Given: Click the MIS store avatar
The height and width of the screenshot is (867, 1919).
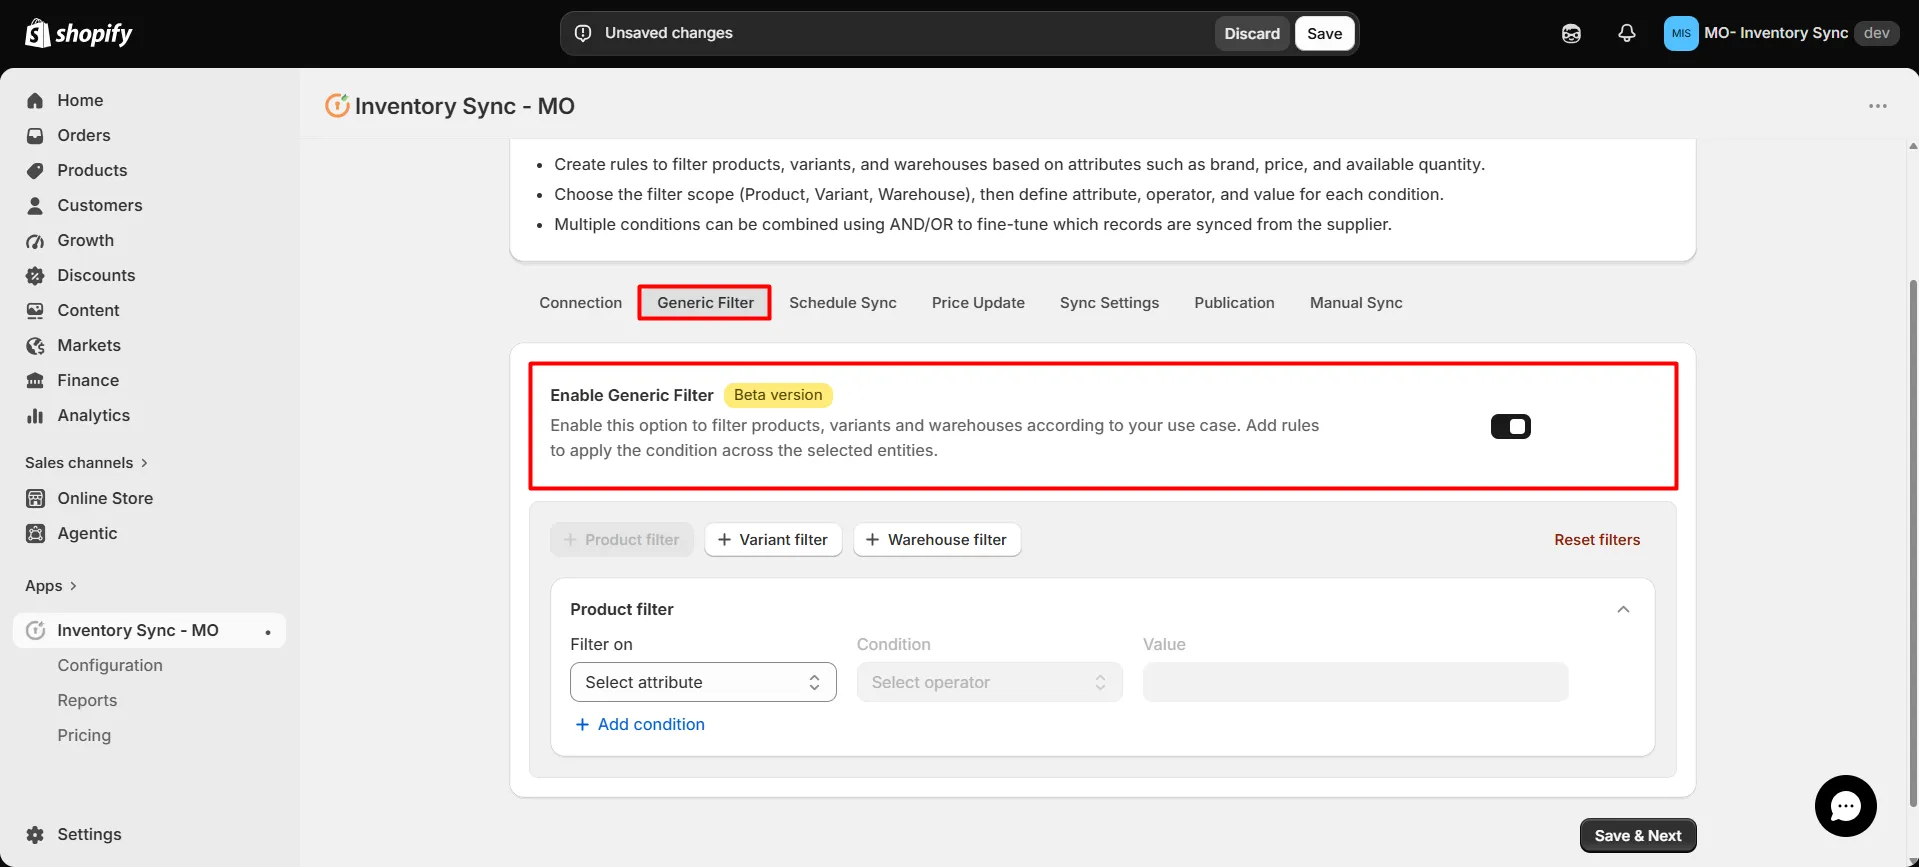Looking at the screenshot, I should point(1681,33).
